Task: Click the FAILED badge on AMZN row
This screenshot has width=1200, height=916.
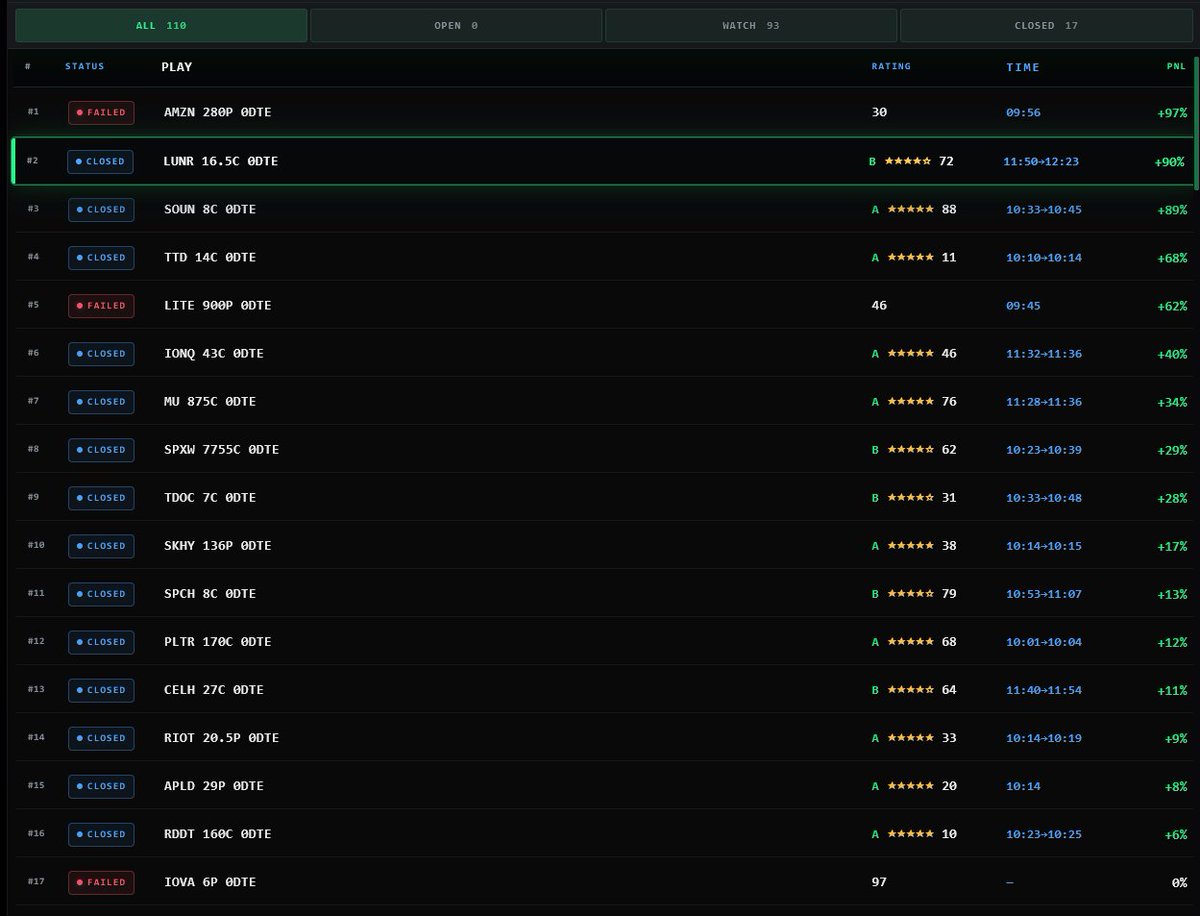Action: [x=101, y=113]
